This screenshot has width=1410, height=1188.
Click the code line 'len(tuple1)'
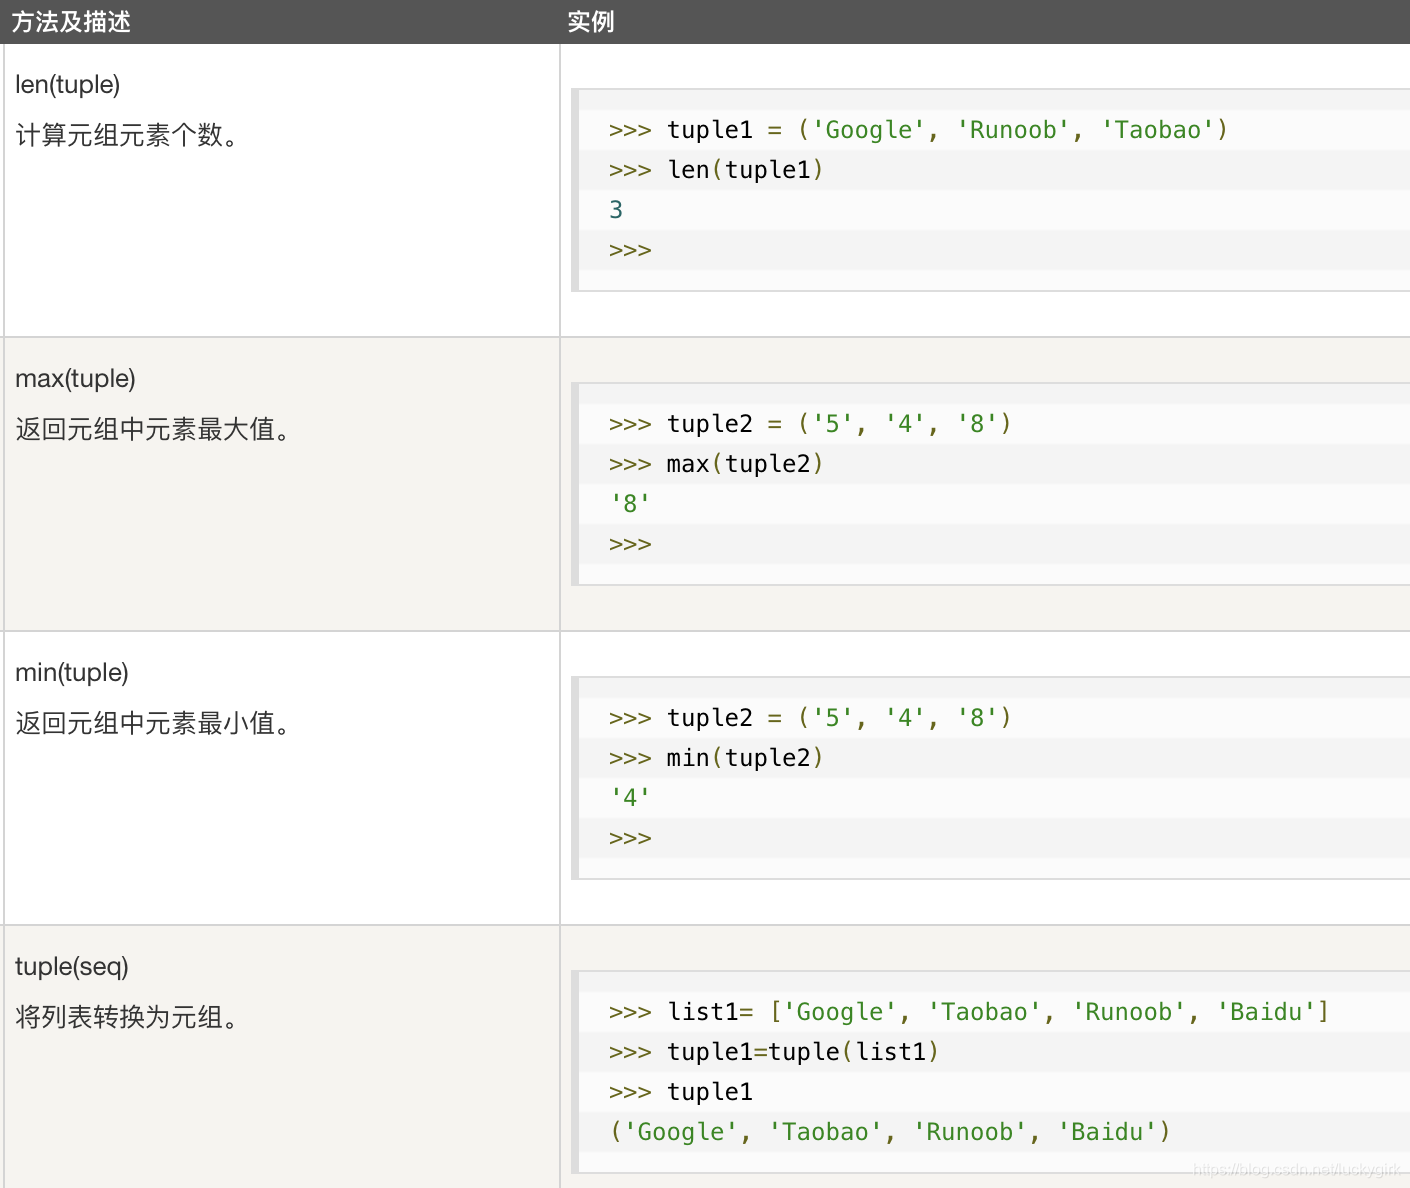point(716,170)
